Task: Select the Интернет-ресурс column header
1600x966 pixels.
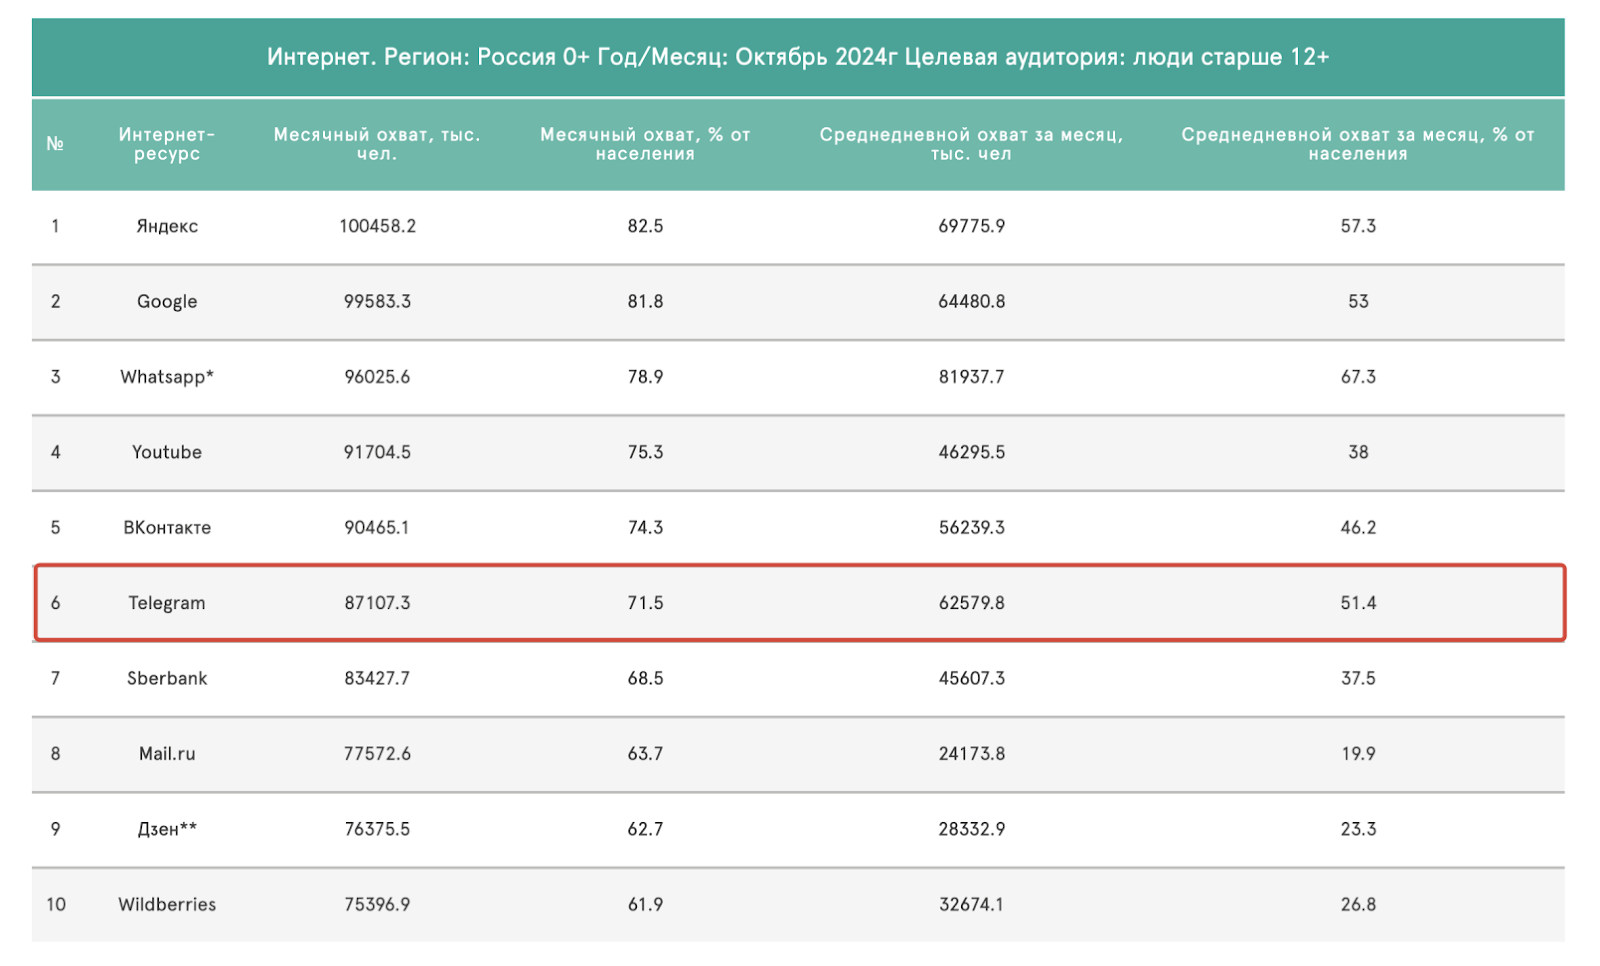Action: pyautogui.click(x=167, y=144)
